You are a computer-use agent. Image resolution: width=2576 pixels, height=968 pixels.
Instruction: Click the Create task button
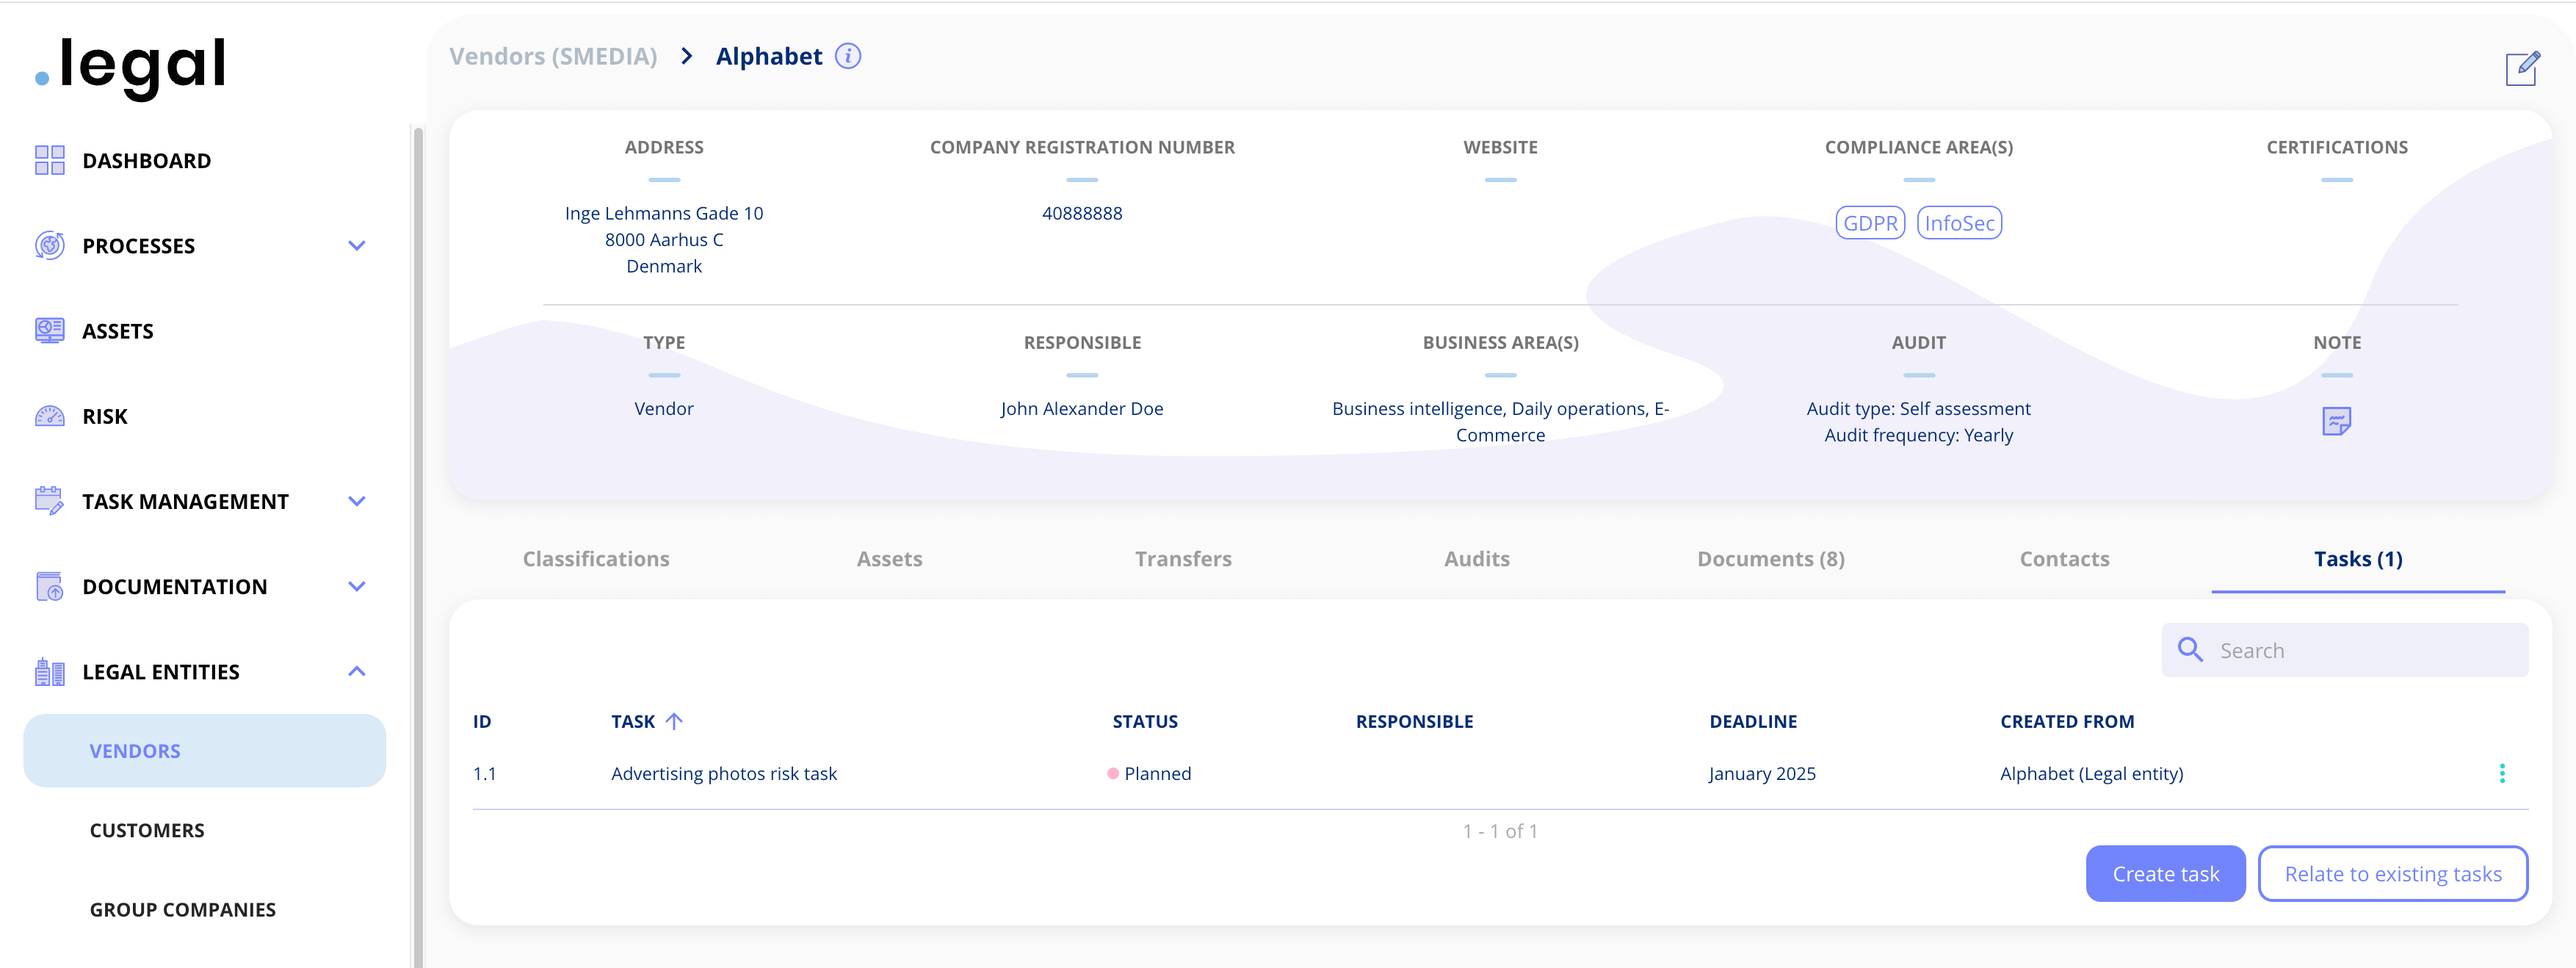point(2165,873)
